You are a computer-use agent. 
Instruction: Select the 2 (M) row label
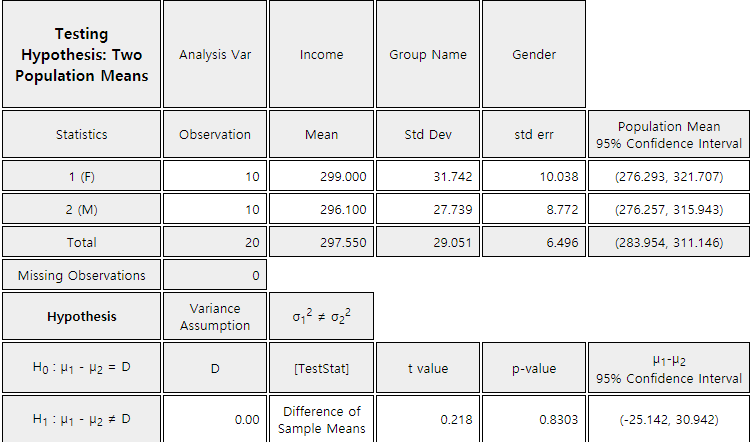(82, 209)
